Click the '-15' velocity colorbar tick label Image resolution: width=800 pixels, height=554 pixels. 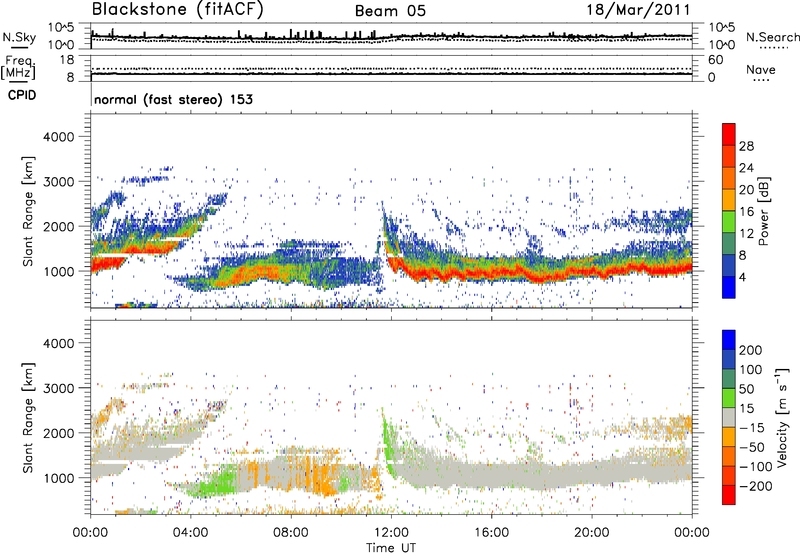pos(752,427)
